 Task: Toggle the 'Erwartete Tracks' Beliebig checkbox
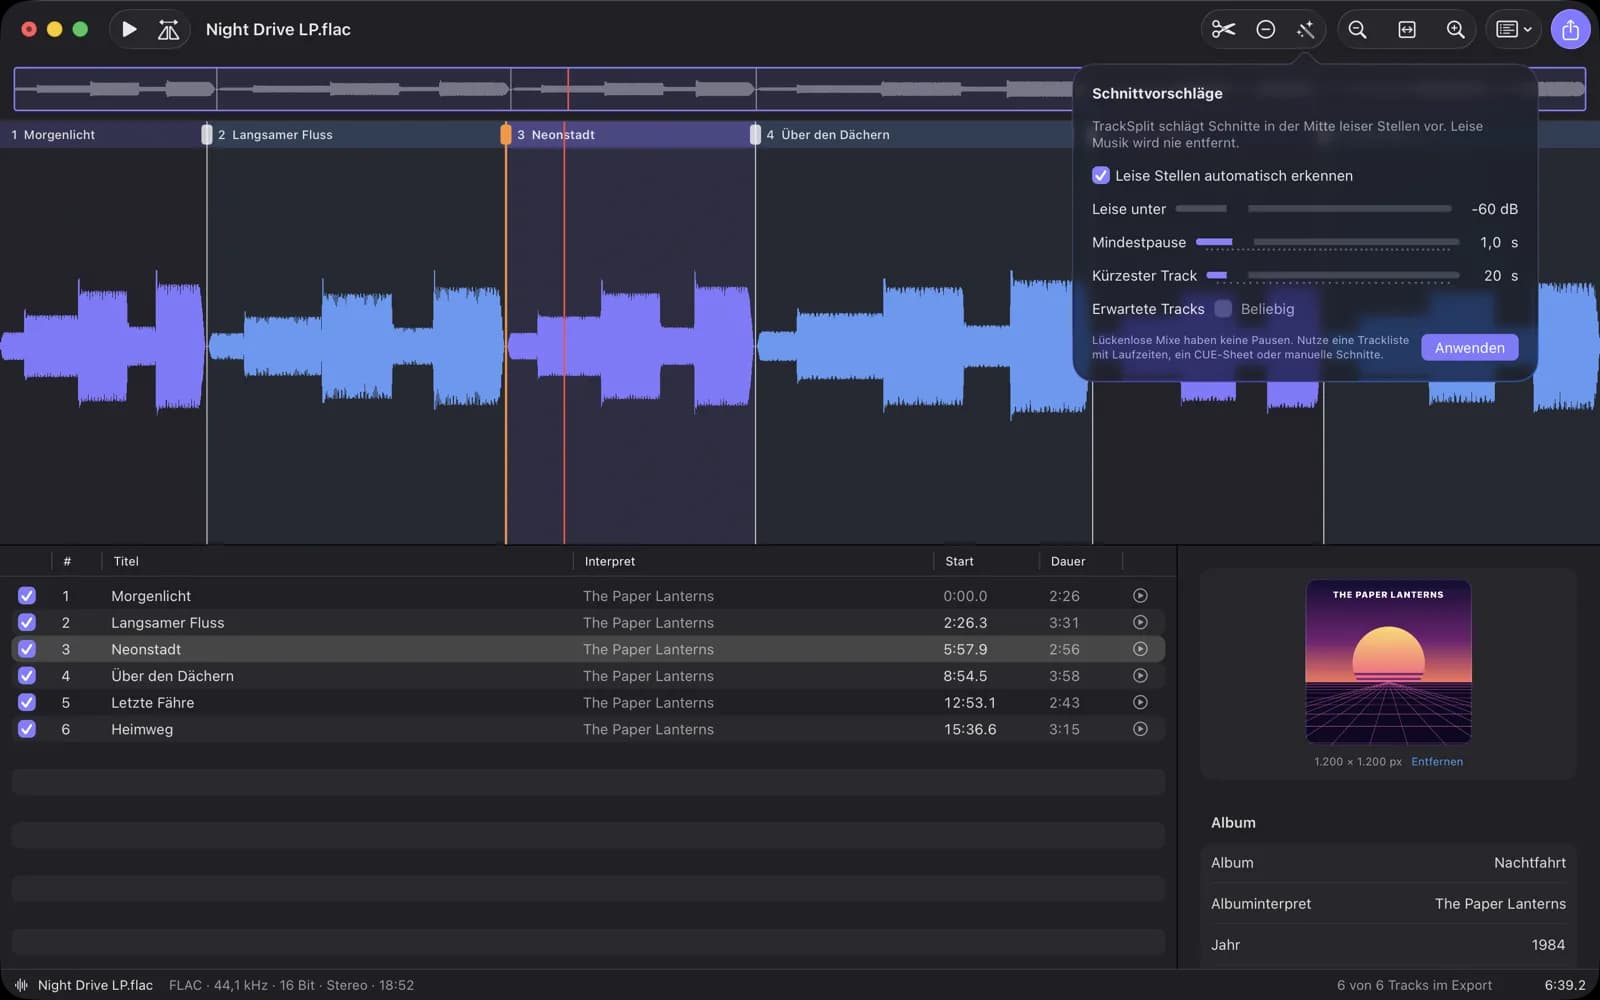(1223, 309)
